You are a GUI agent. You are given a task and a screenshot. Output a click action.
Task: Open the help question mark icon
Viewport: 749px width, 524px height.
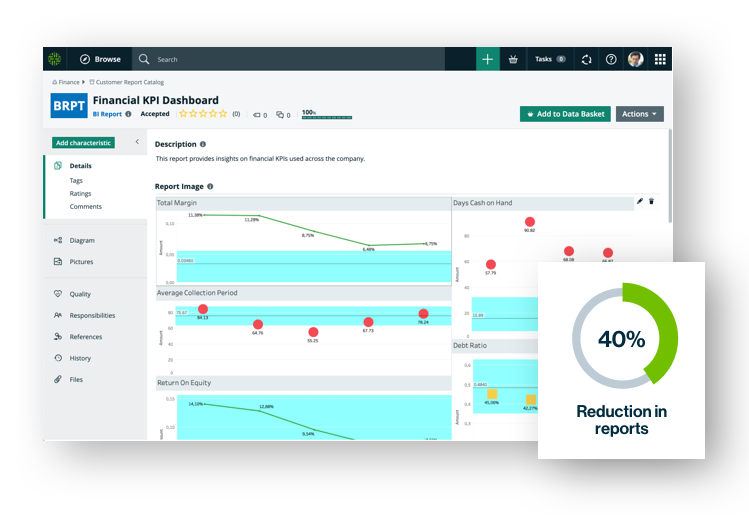[611, 59]
